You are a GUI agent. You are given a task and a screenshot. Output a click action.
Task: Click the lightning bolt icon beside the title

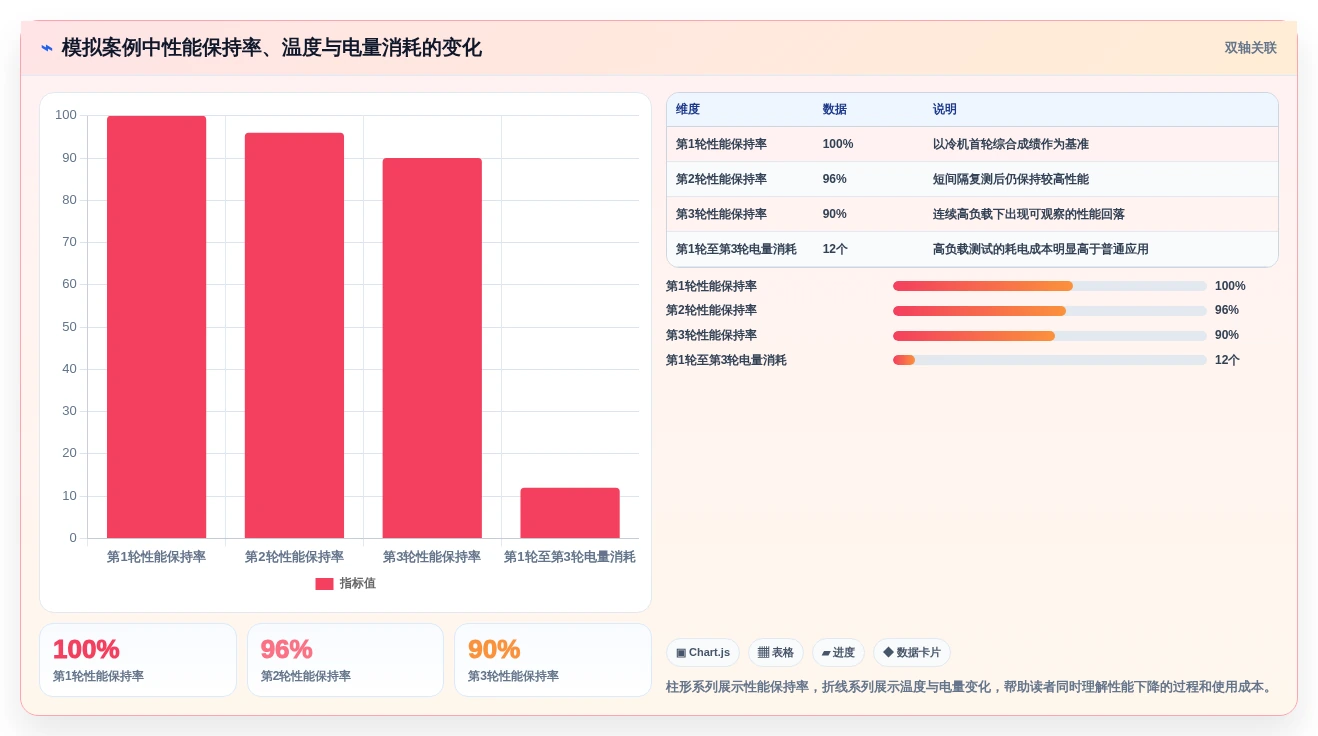pyautogui.click(x=47, y=48)
